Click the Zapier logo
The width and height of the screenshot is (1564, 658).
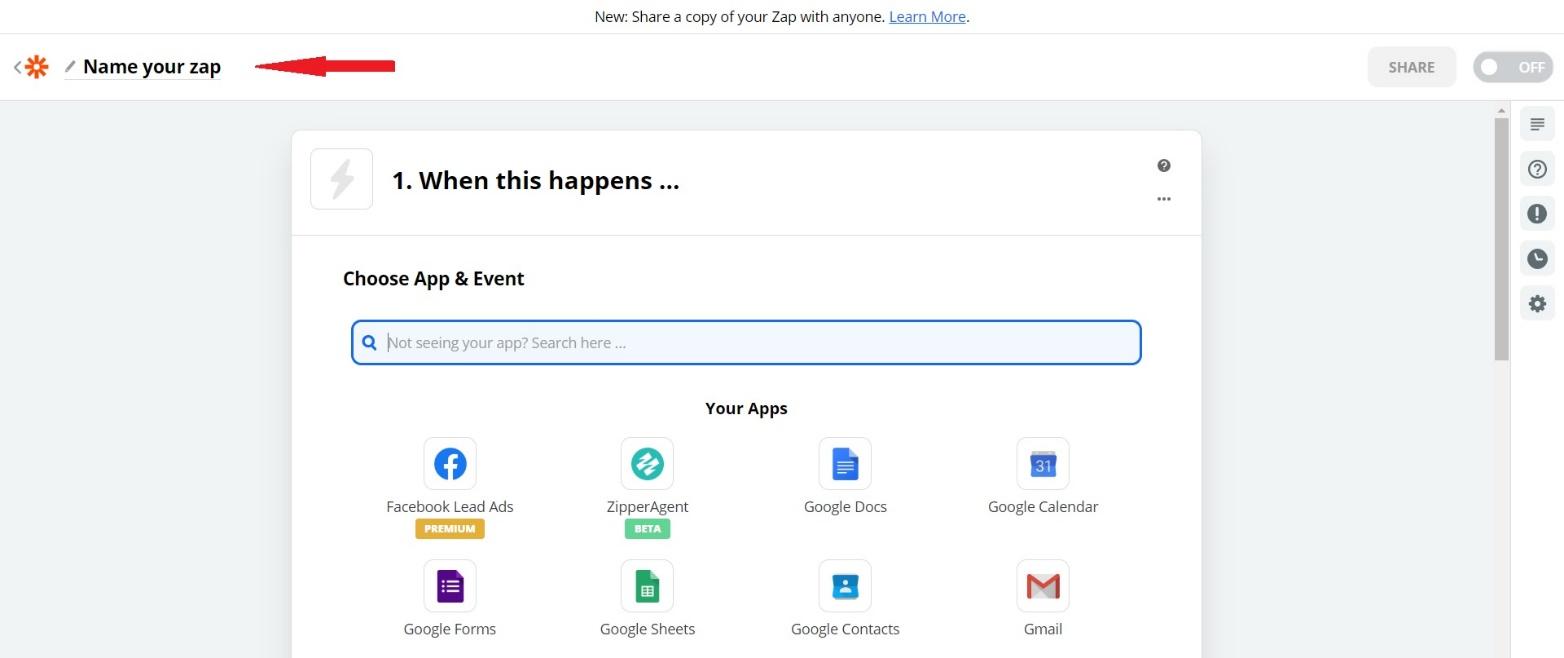tap(36, 66)
